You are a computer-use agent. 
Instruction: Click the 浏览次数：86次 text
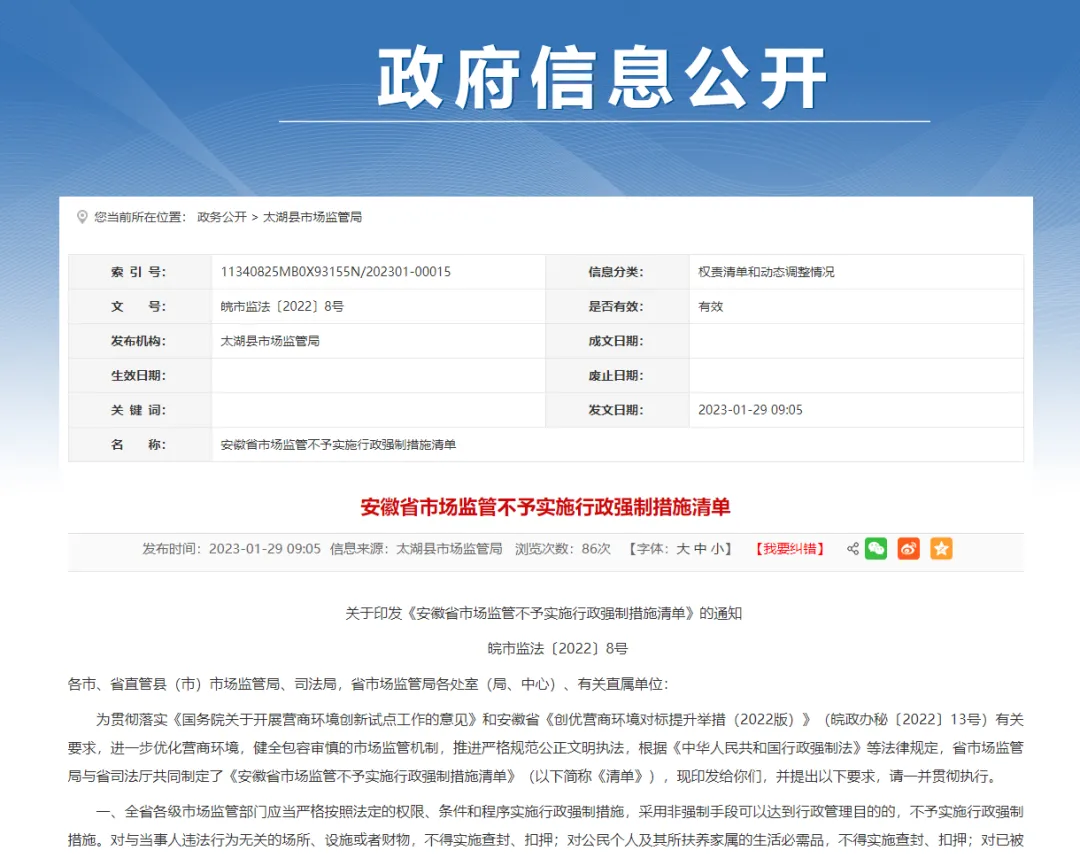563,549
